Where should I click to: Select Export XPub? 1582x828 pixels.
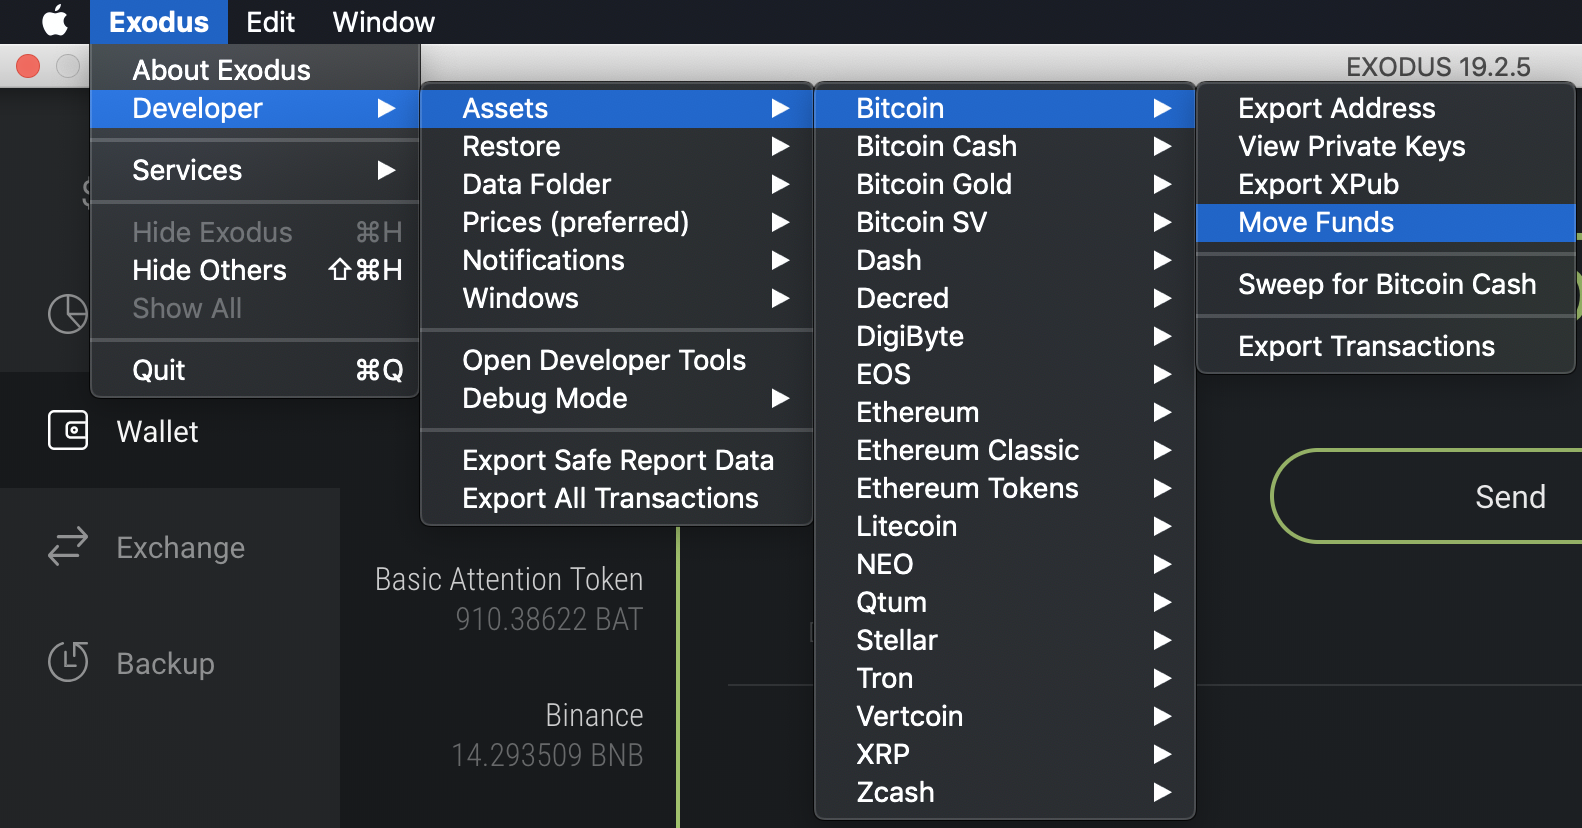(x=1386, y=184)
